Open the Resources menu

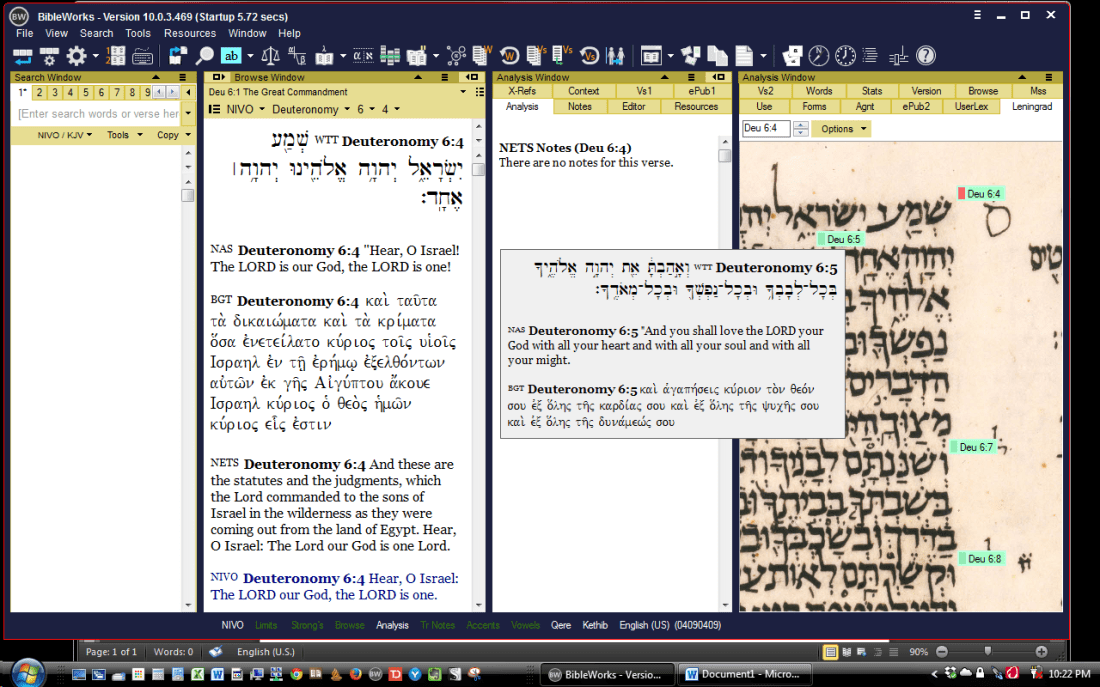pyautogui.click(x=190, y=32)
